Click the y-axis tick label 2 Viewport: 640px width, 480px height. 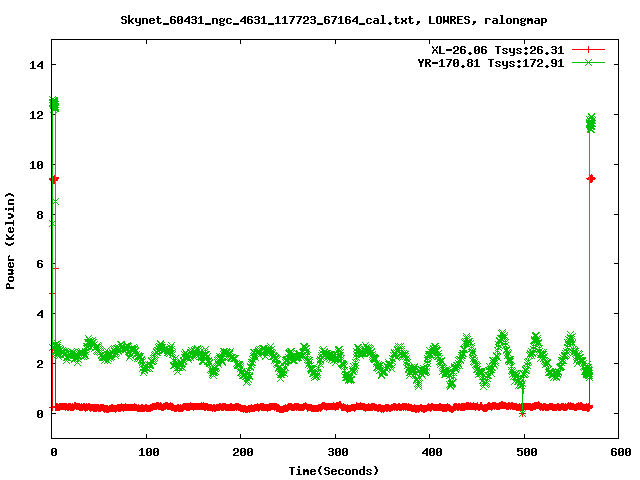click(x=40, y=364)
